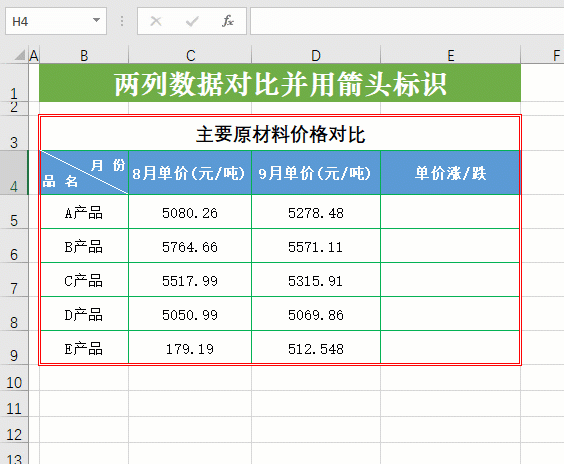Select row 4 header
The width and height of the screenshot is (564, 464).
tap(14, 173)
